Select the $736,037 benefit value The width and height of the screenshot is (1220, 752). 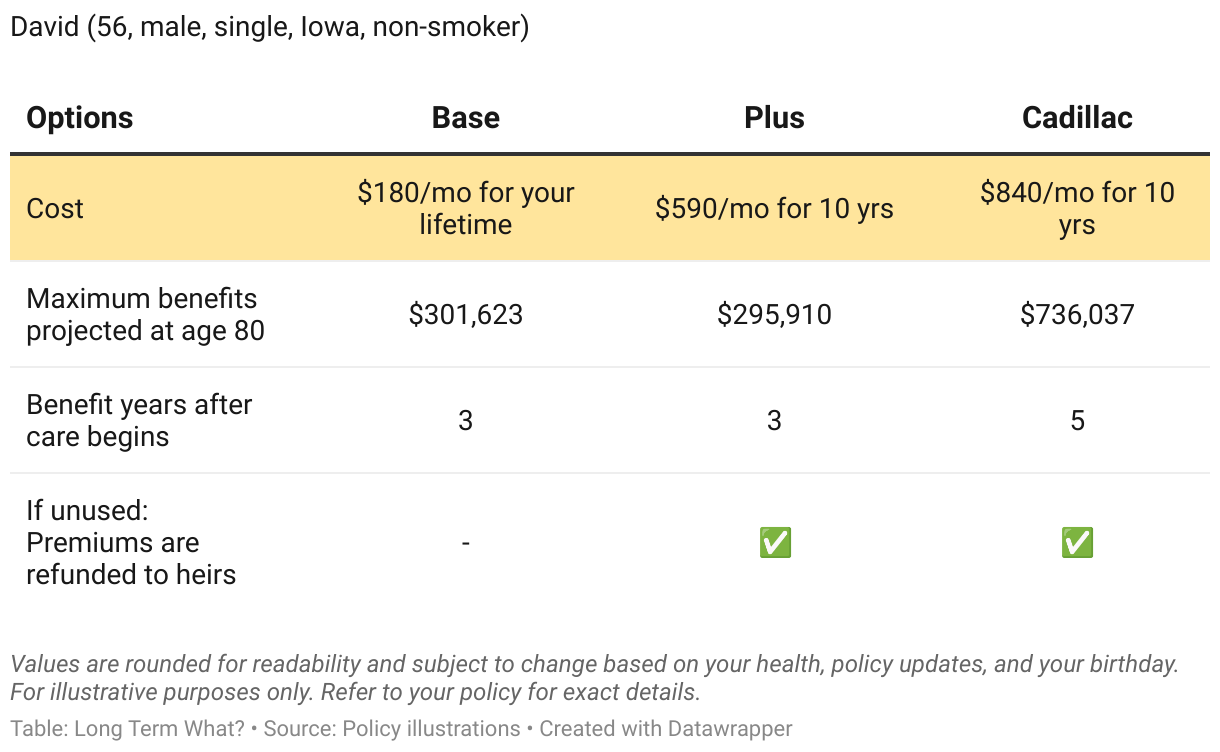(x=1077, y=315)
